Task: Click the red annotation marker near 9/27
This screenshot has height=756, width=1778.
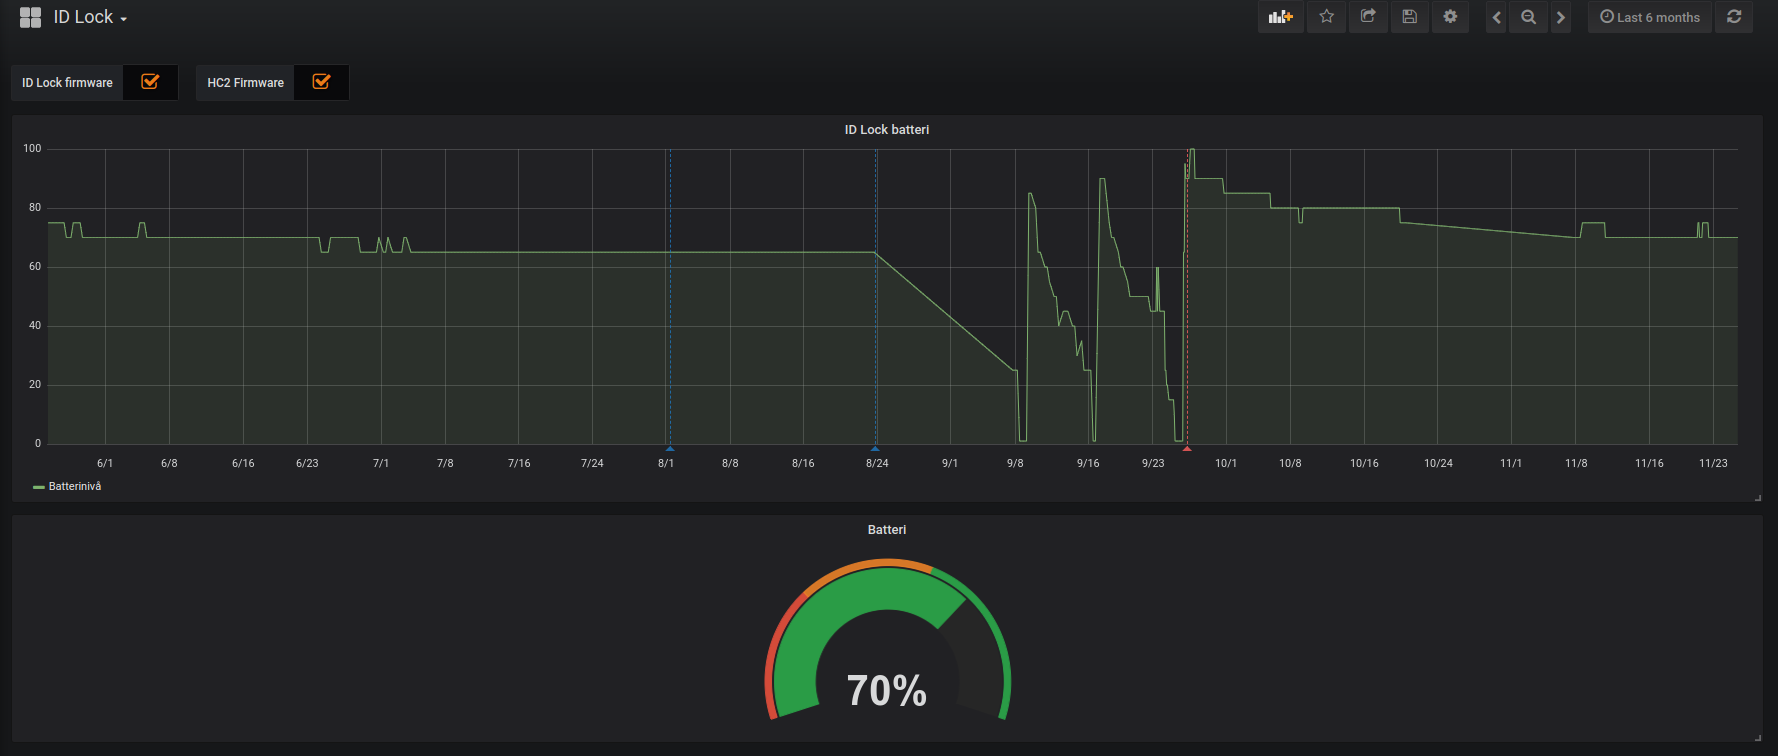Action: click(1187, 449)
